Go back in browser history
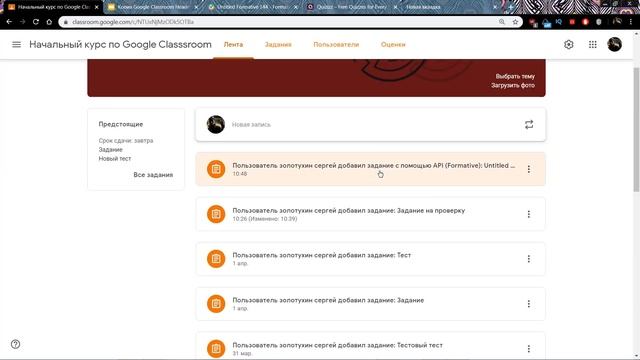Screen dimensions: 640x360 tap(9, 22)
